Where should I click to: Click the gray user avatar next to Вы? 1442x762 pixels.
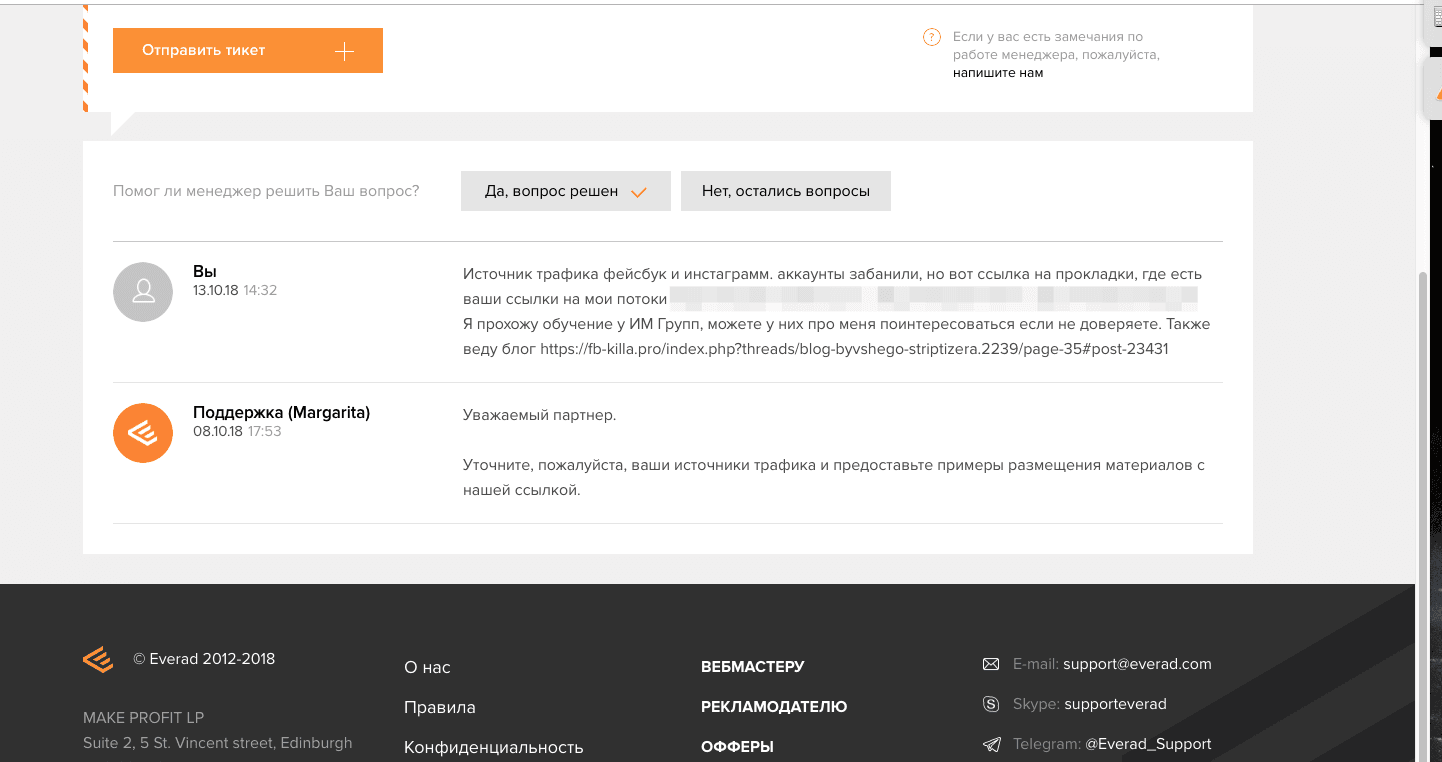point(143,292)
